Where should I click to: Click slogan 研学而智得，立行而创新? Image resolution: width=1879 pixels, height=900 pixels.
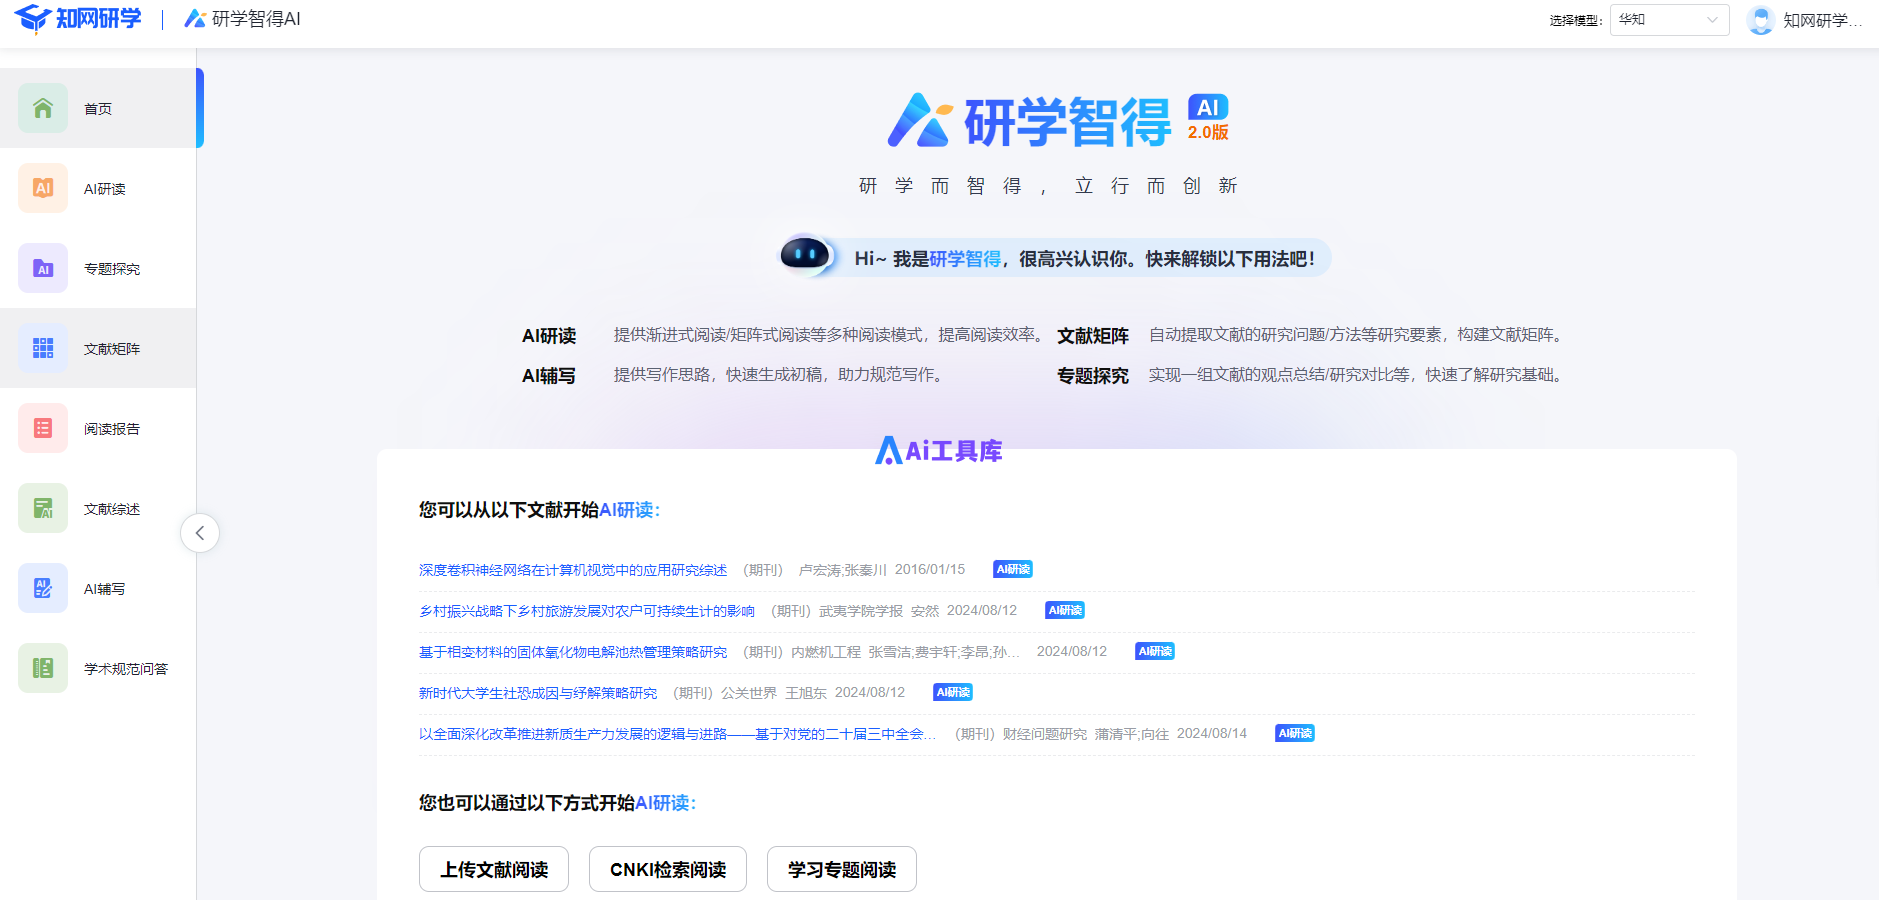click(x=1048, y=186)
